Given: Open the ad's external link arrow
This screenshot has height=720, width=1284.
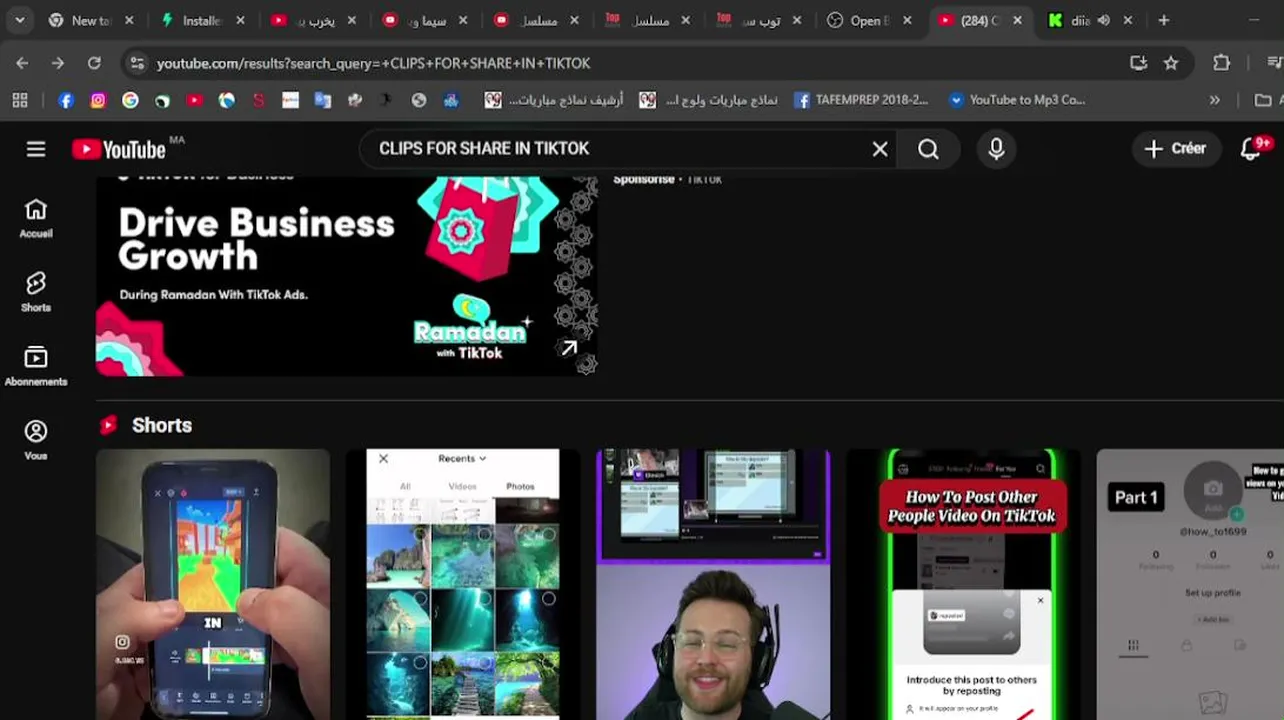Looking at the screenshot, I should click(569, 348).
